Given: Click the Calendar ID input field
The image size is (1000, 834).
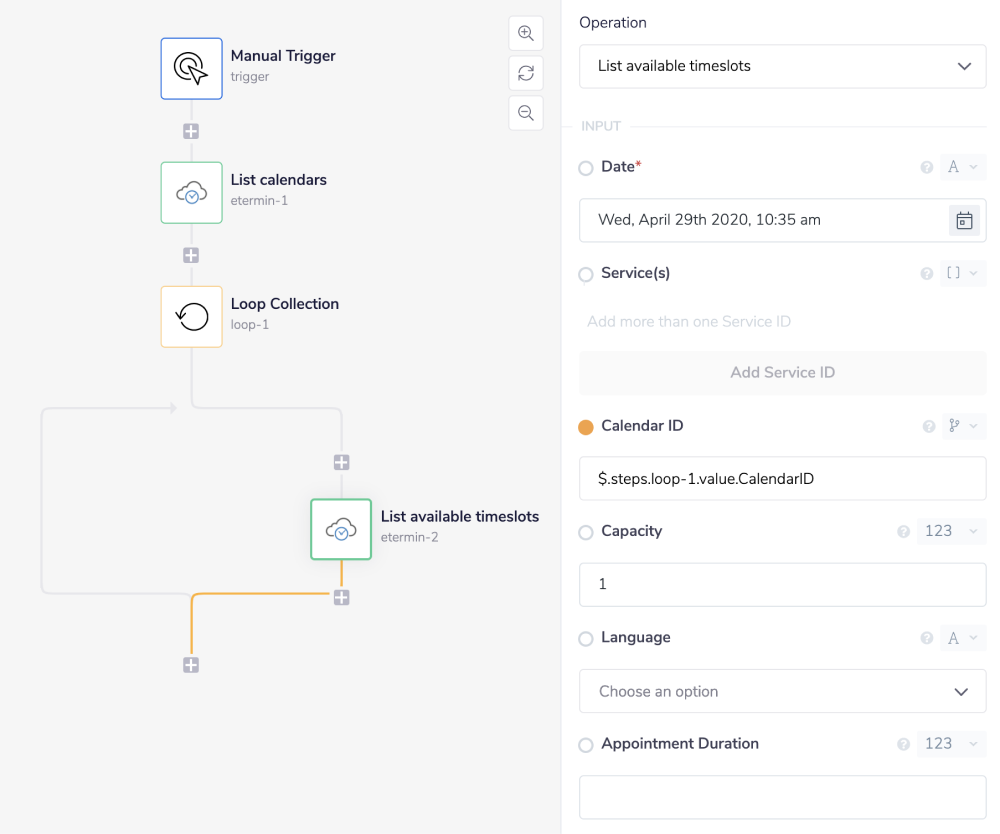Looking at the screenshot, I should tap(782, 479).
